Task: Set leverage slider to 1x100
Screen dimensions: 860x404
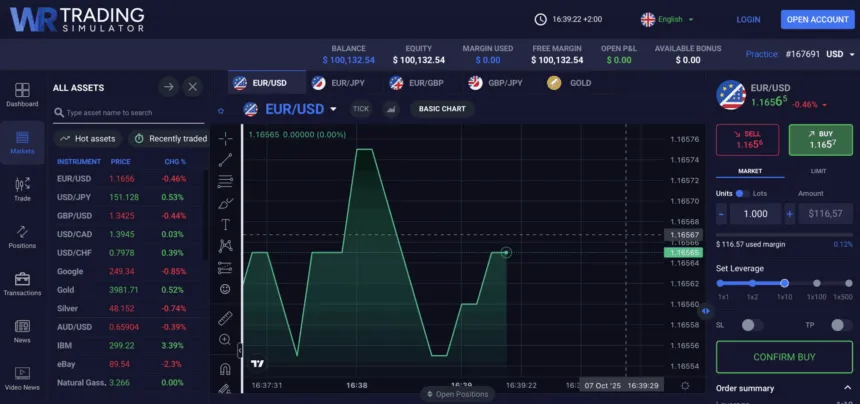Action: tap(817, 283)
